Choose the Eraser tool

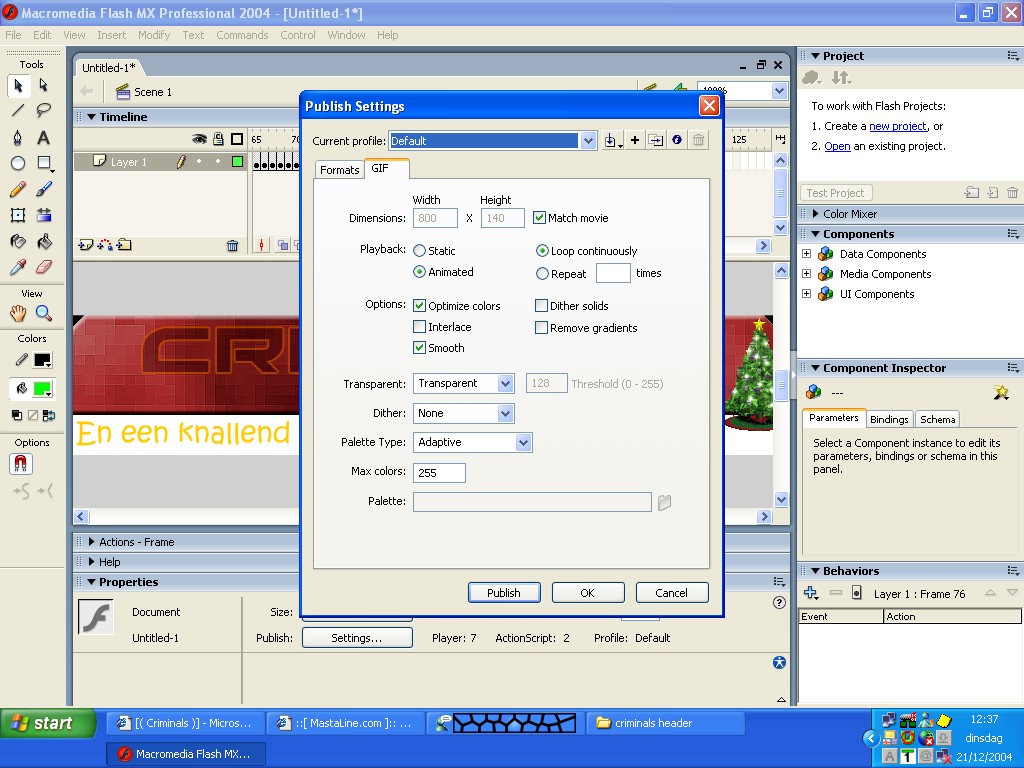pos(44,267)
